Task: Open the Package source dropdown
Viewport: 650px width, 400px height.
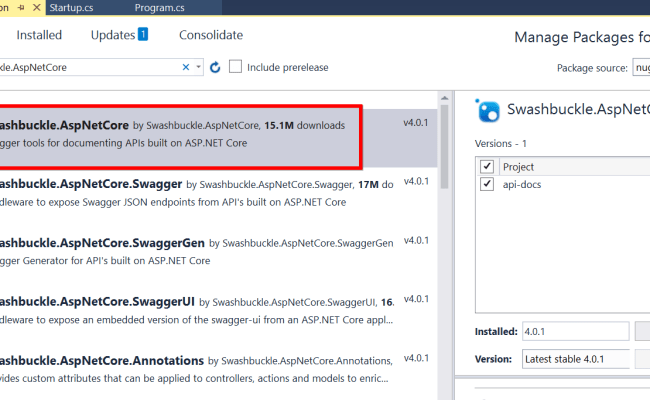Action: point(640,68)
